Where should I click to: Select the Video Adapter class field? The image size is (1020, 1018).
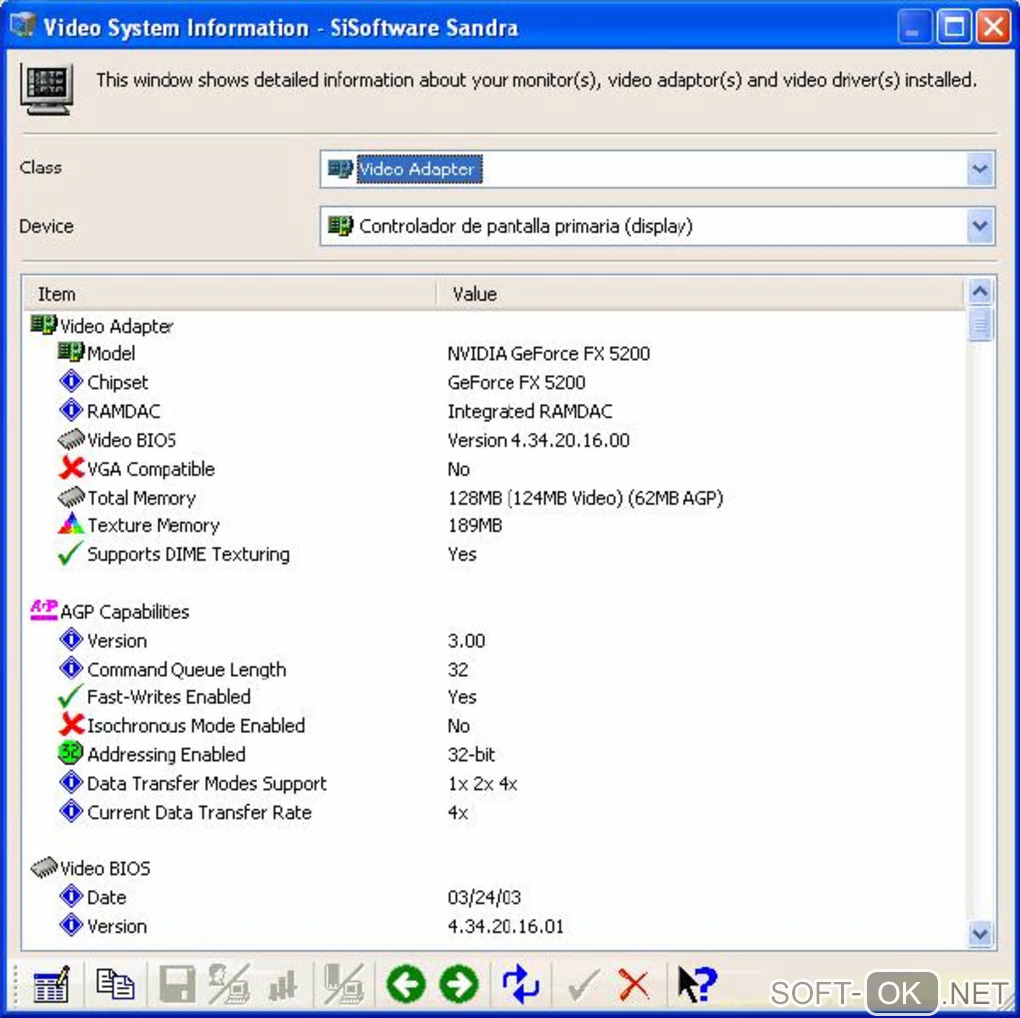click(657, 169)
